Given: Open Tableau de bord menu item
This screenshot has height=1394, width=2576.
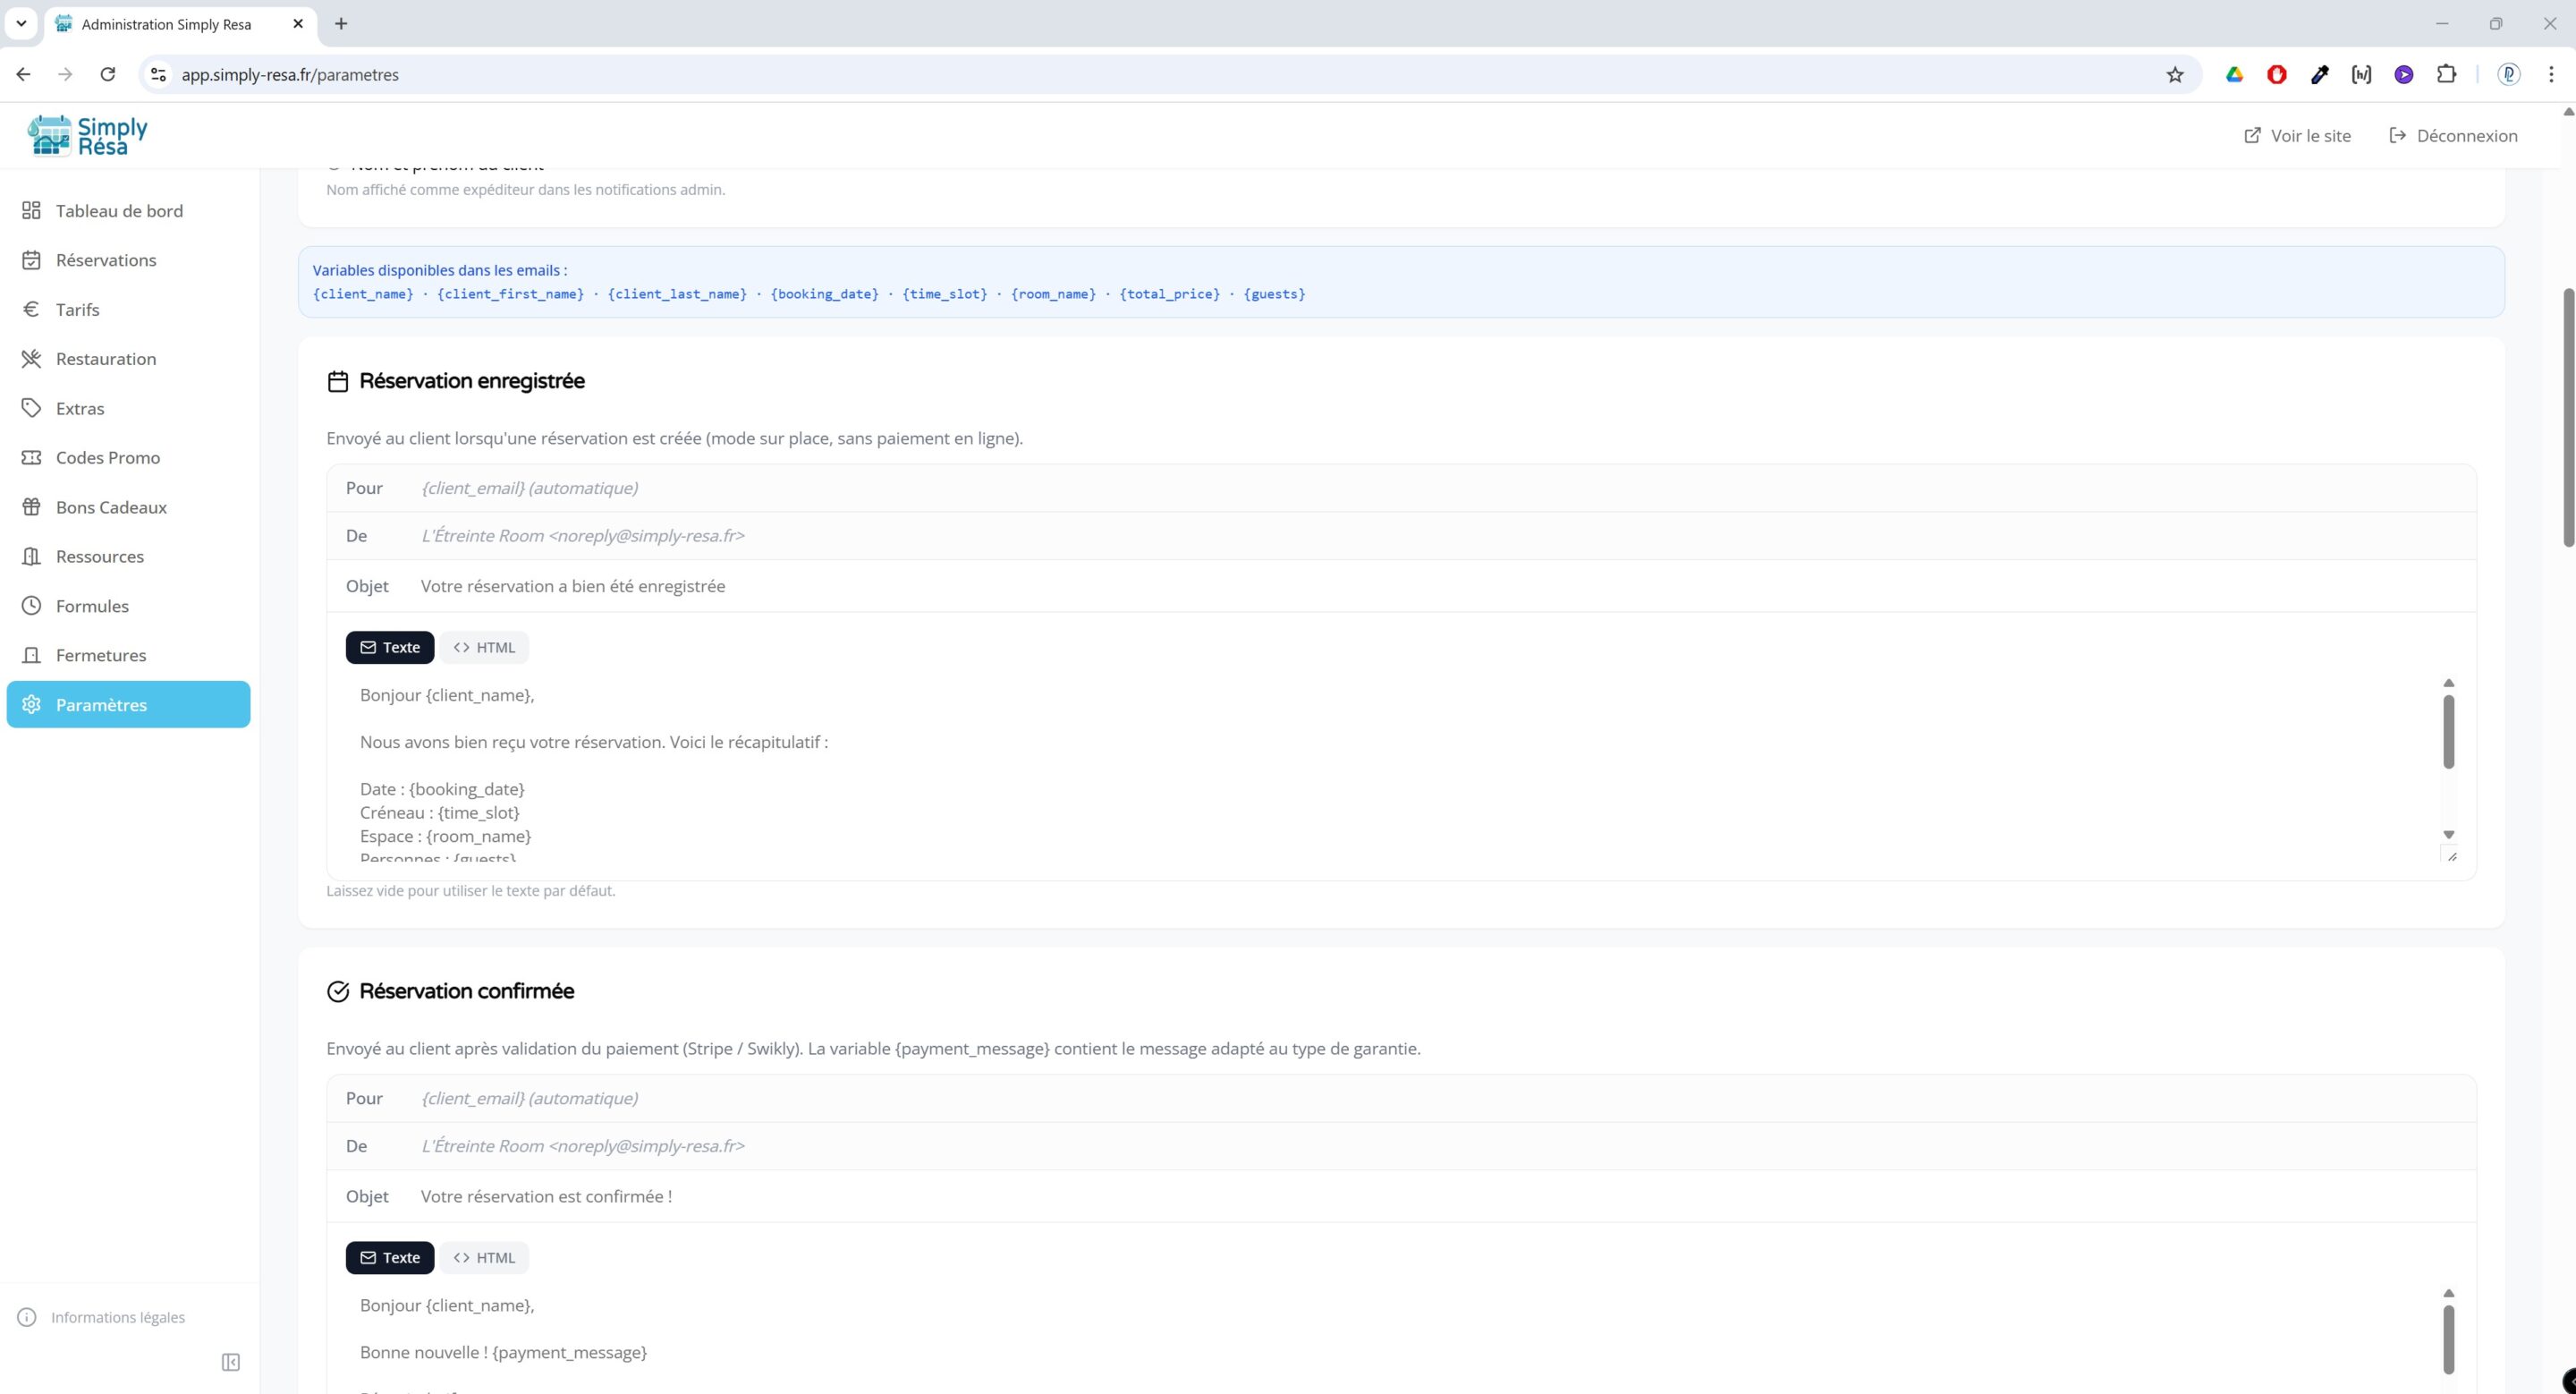Looking at the screenshot, I should point(119,211).
